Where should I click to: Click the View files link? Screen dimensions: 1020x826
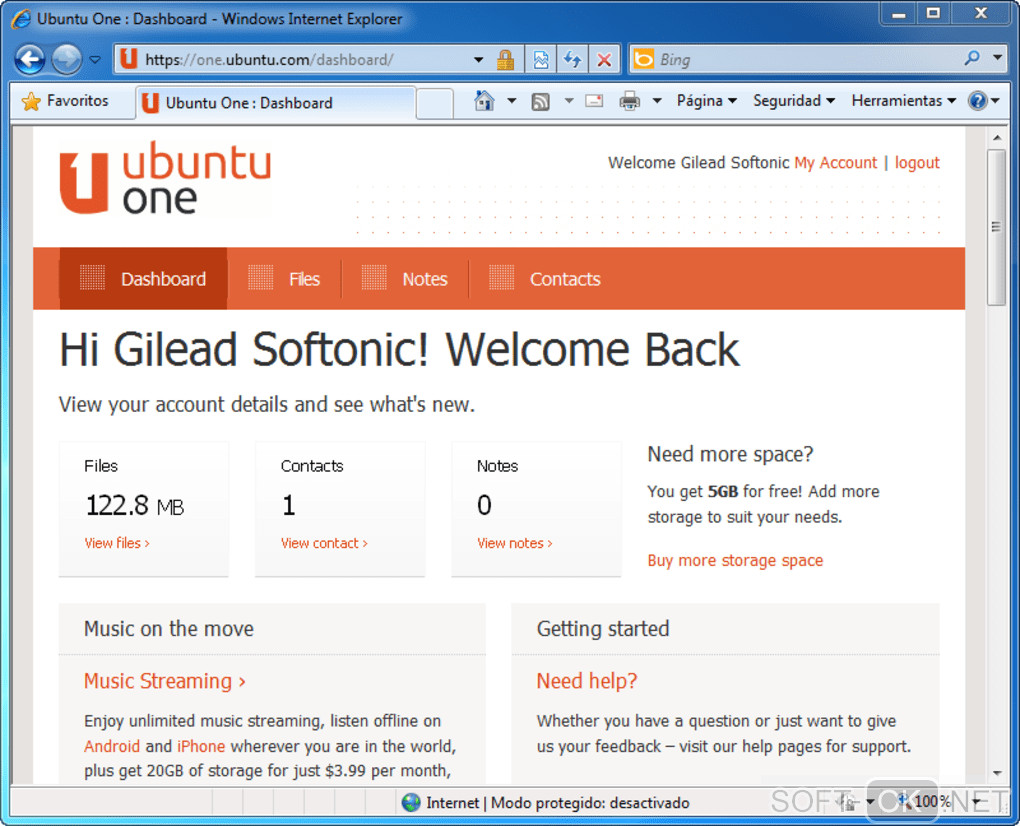click(117, 543)
